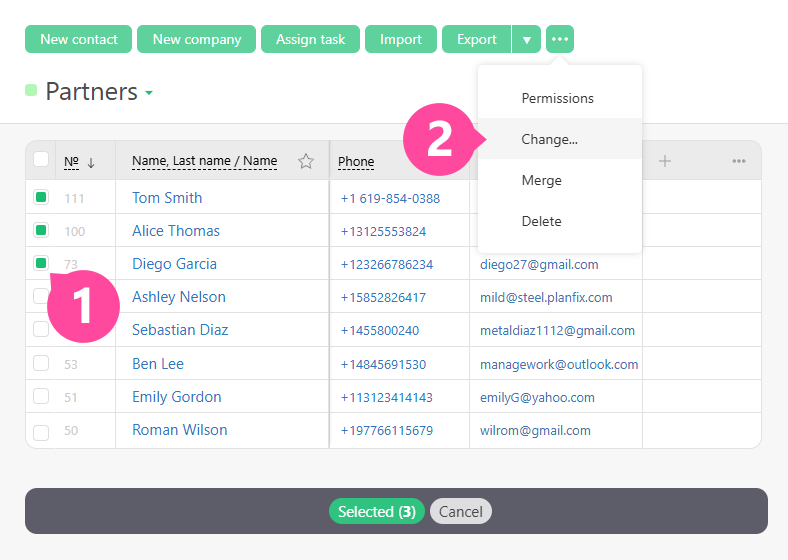Viewport: 788px width, 560px height.
Task: Click the Phone column header
Action: pyautogui.click(x=356, y=161)
